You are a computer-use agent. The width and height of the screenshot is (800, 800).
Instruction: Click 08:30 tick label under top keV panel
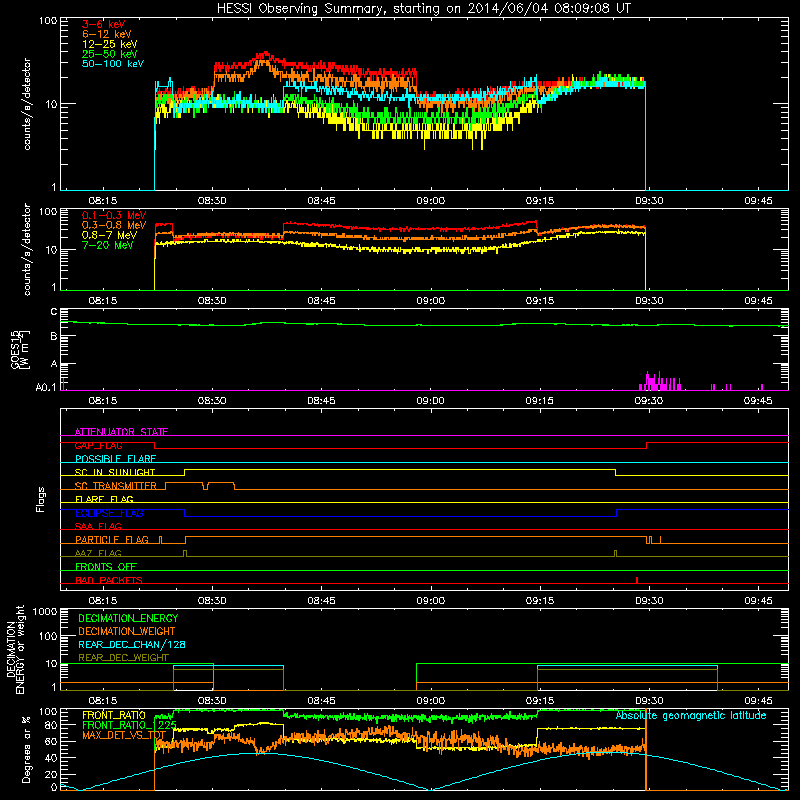(212, 201)
